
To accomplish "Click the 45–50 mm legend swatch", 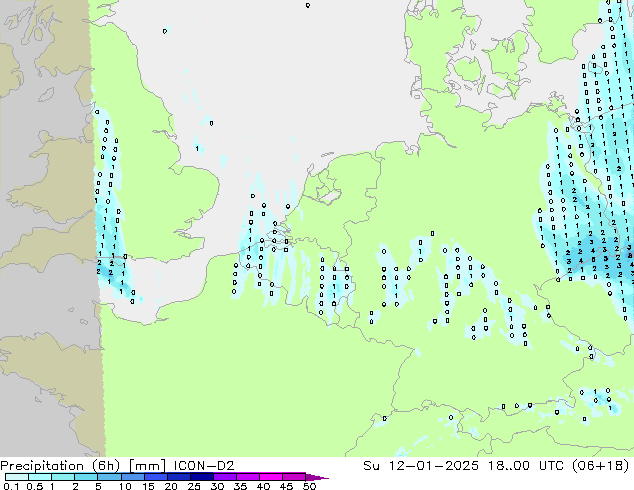I will click(x=294, y=477).
